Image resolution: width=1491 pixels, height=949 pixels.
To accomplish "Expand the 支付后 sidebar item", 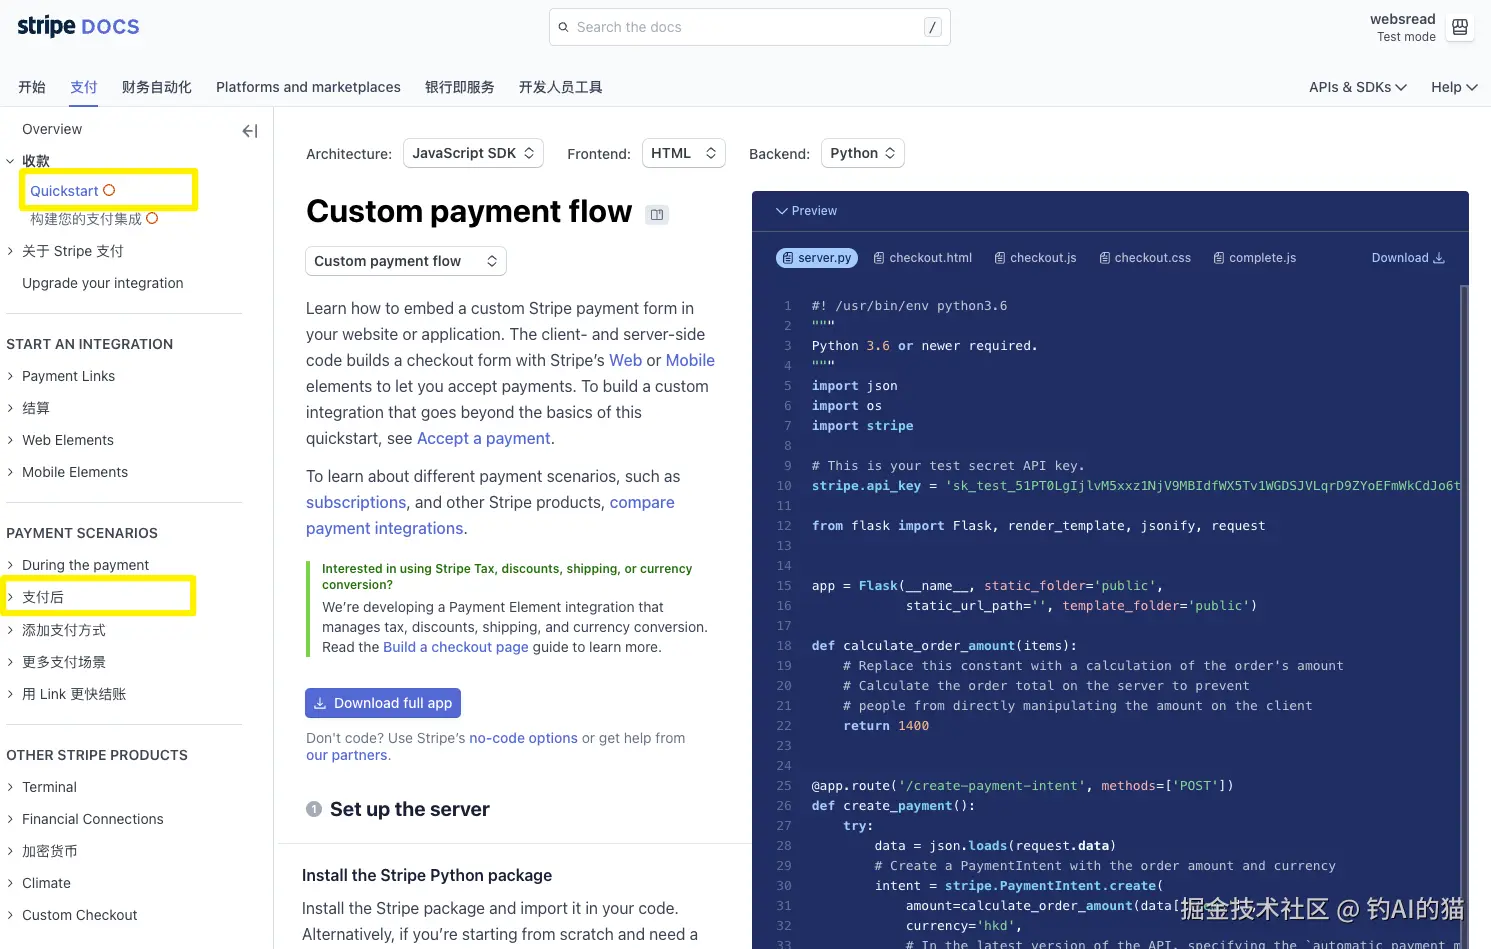I will pyautogui.click(x=10, y=597).
